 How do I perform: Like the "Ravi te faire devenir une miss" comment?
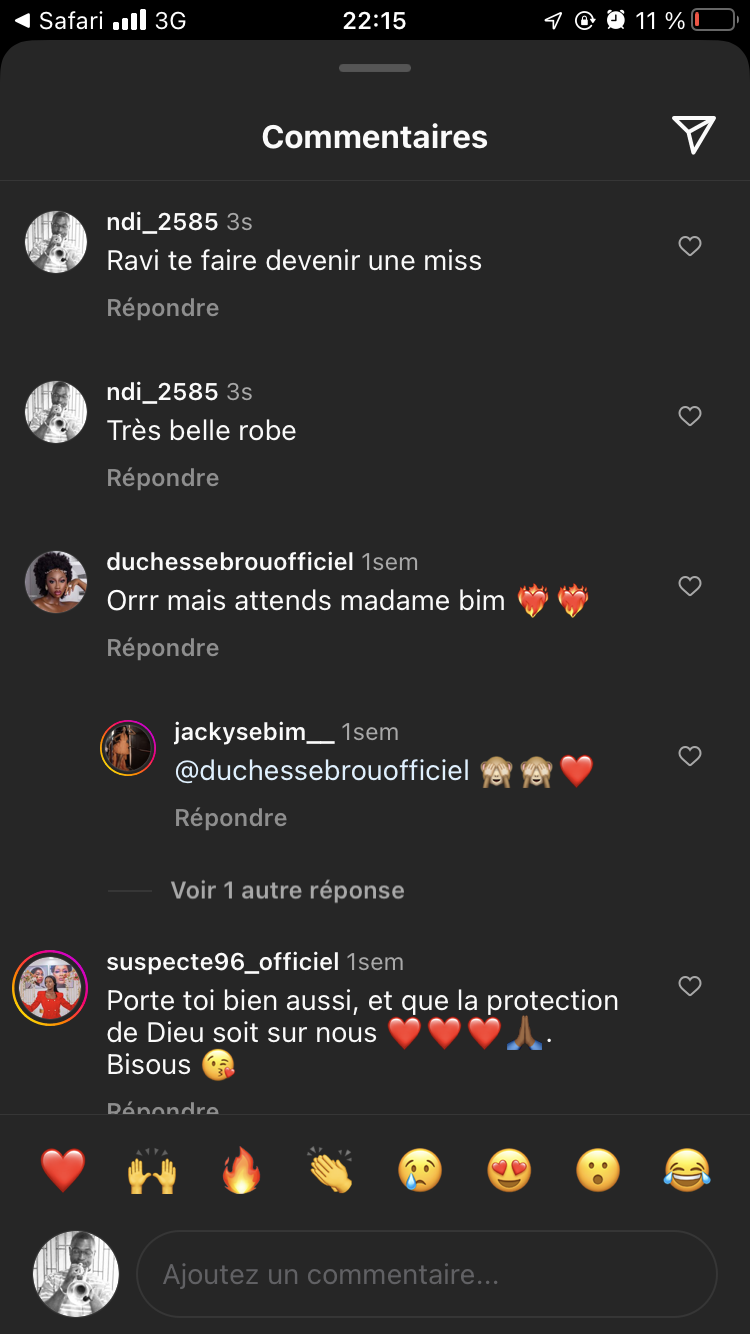(690, 246)
